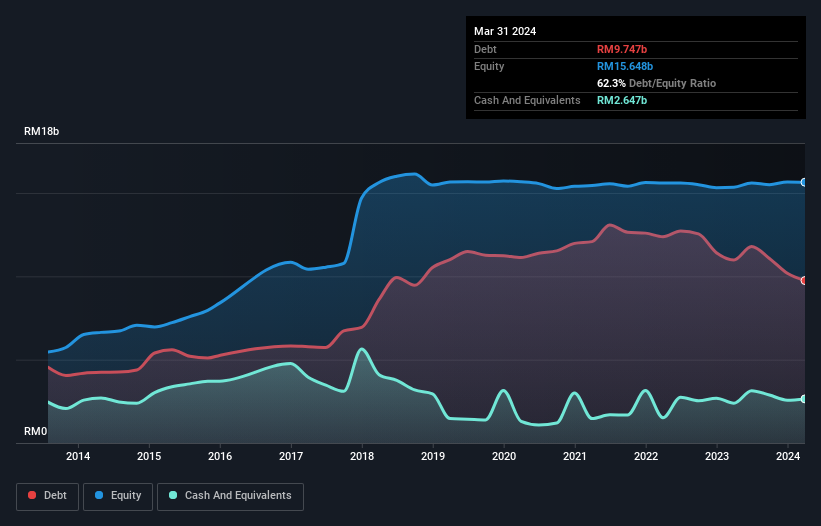The width and height of the screenshot is (821, 526).
Task: Select the 2021 x-axis label
Action: coord(575,456)
